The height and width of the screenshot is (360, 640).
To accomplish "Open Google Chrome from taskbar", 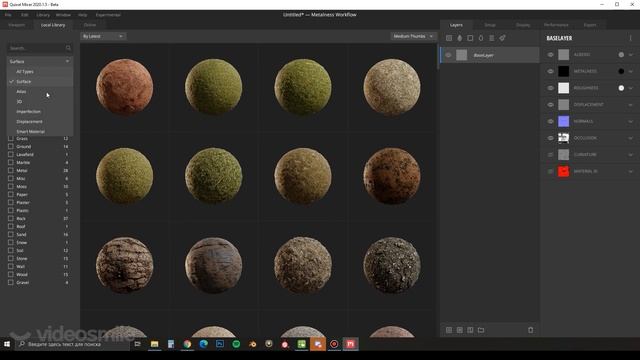I will (x=187, y=344).
